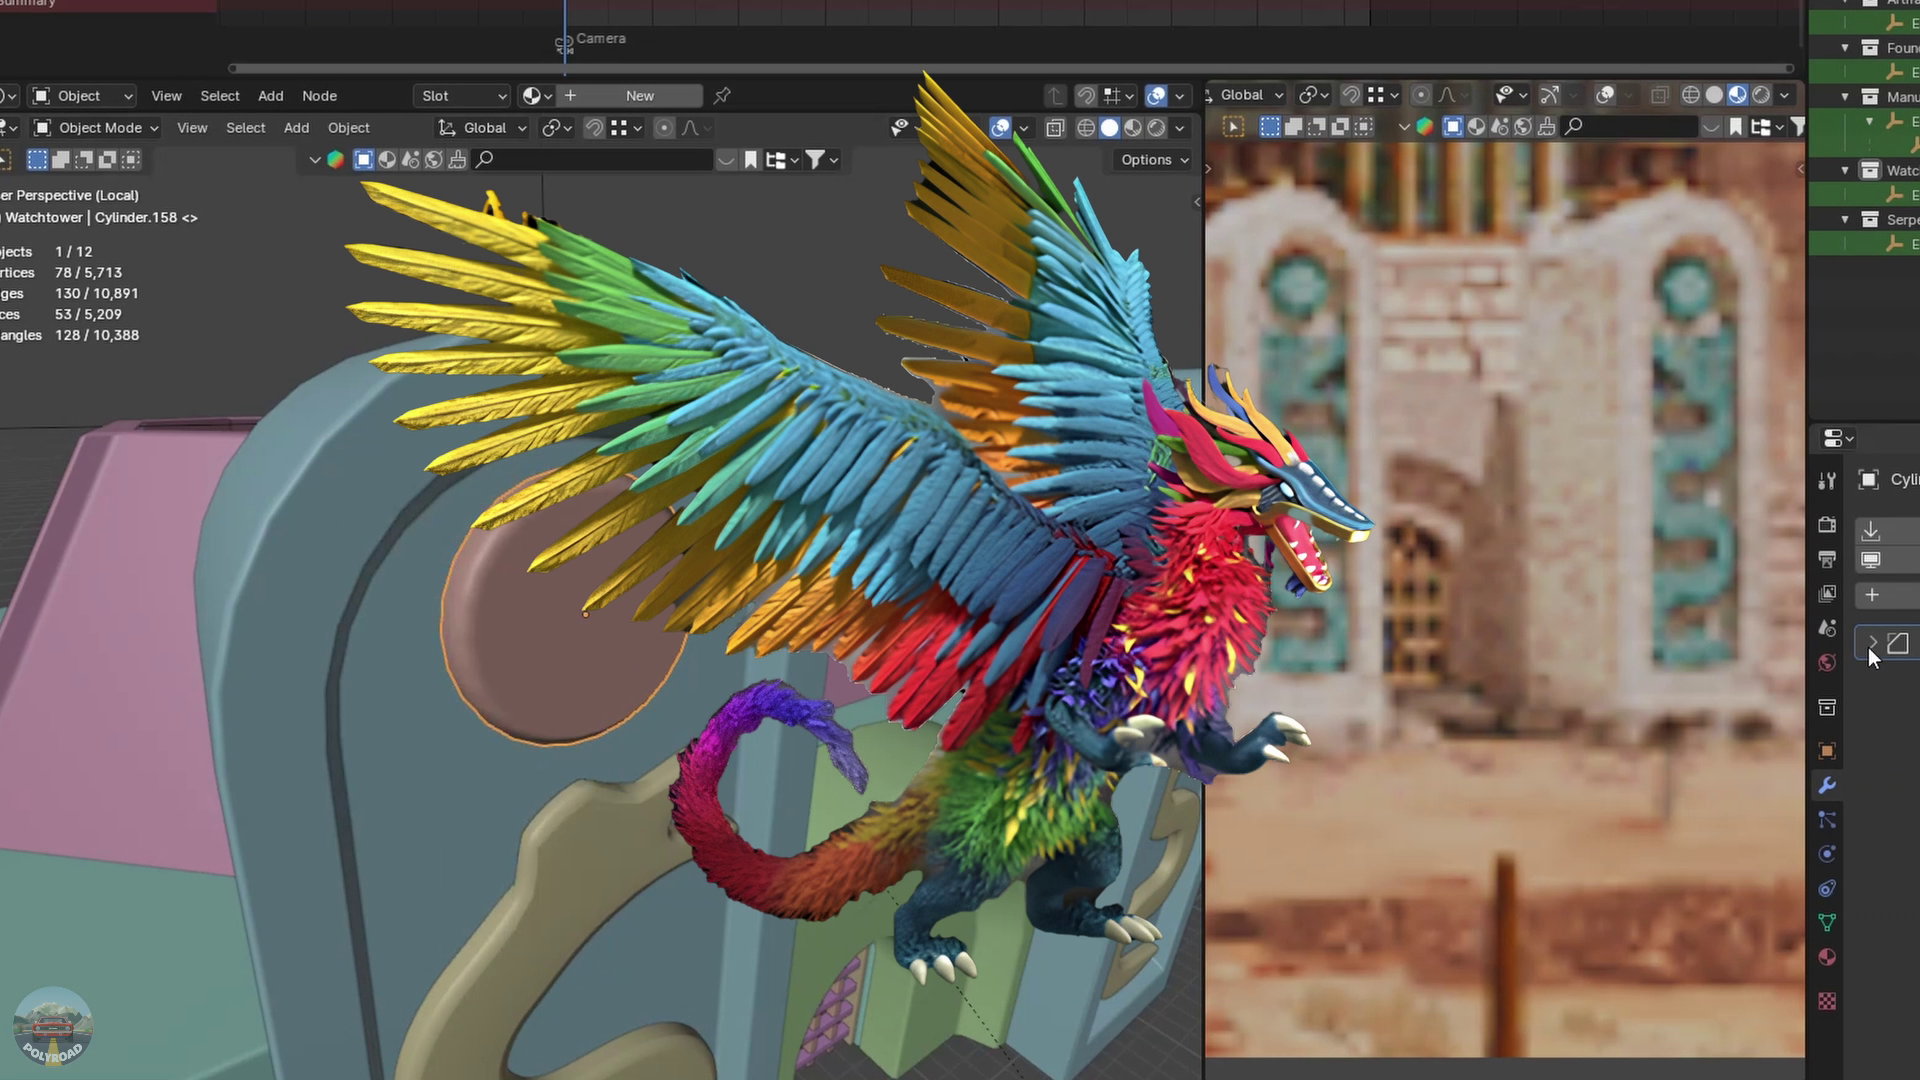Viewport: 1920px width, 1080px height.
Task: Open the Object menu in 3D viewport
Action: pos(349,128)
